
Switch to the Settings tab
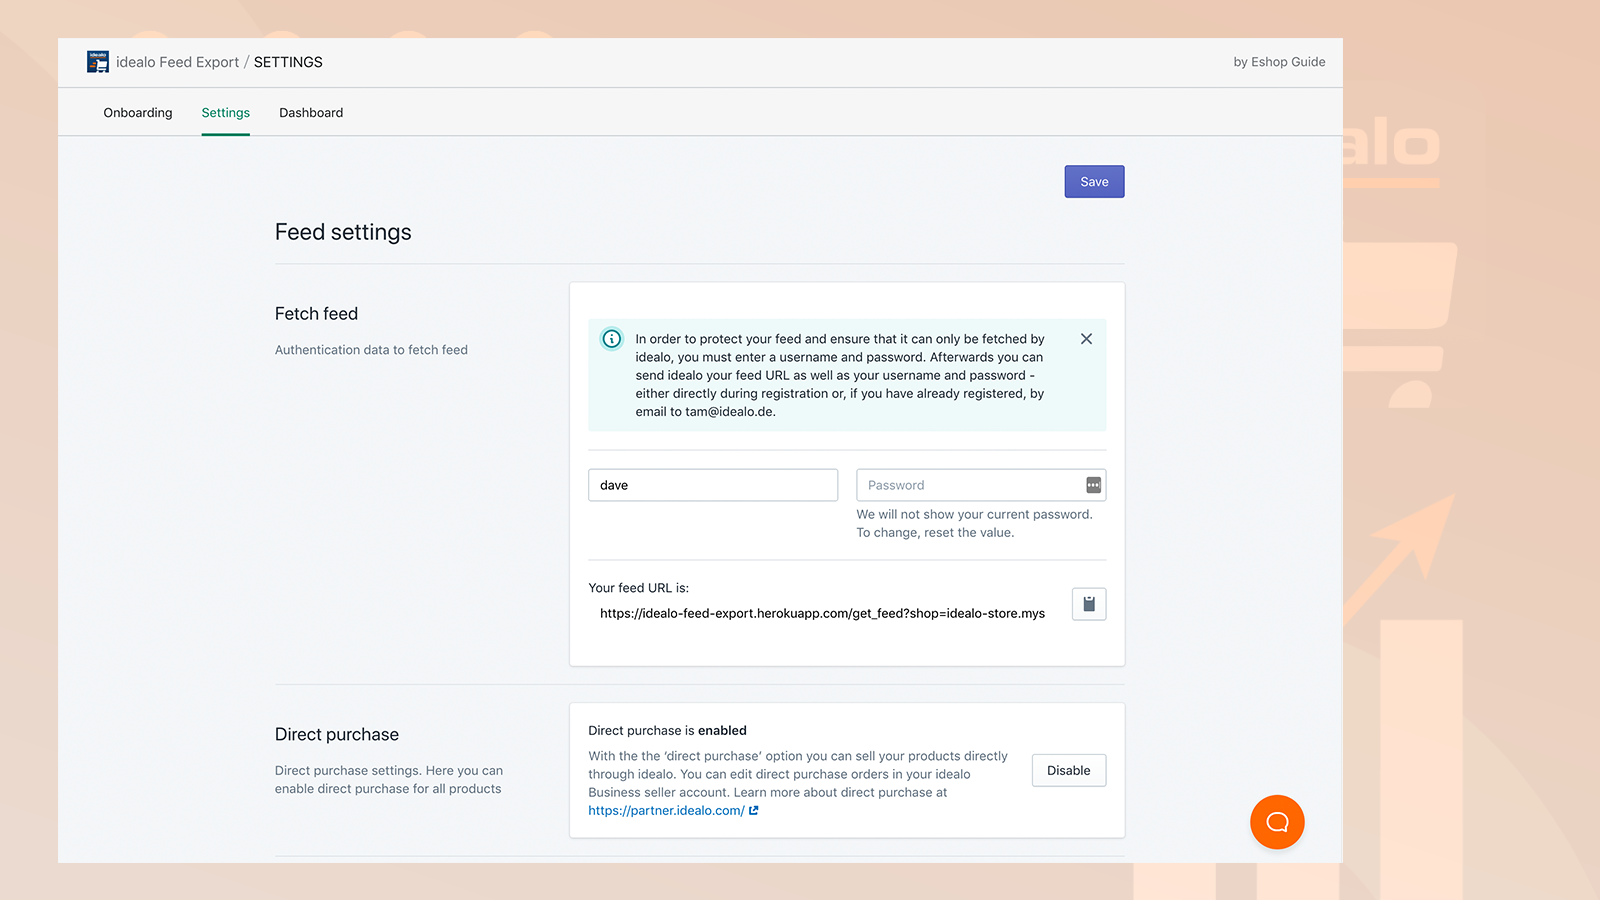(226, 113)
